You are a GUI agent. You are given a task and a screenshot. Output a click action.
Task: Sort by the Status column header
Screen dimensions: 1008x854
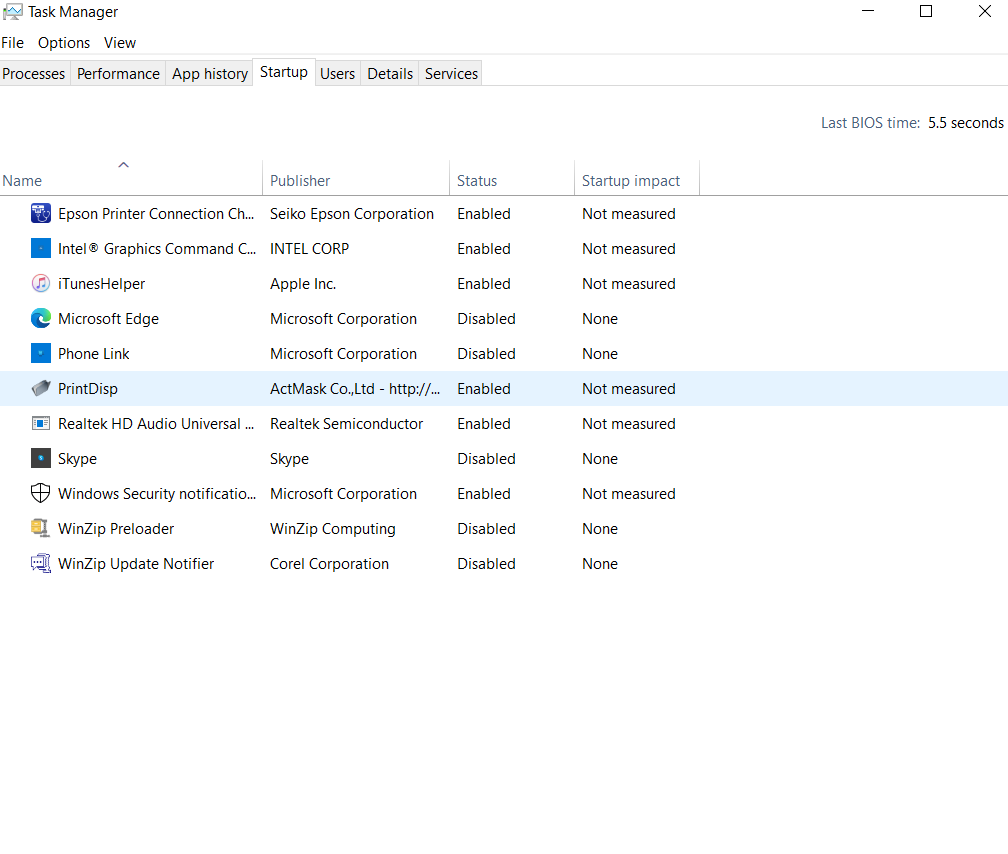click(x=512, y=177)
